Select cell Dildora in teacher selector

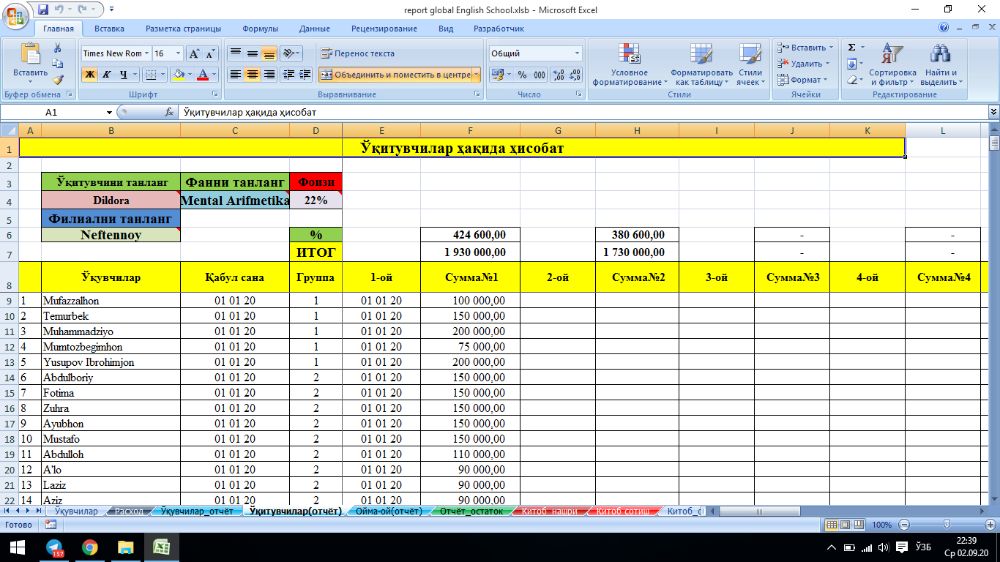[111, 200]
